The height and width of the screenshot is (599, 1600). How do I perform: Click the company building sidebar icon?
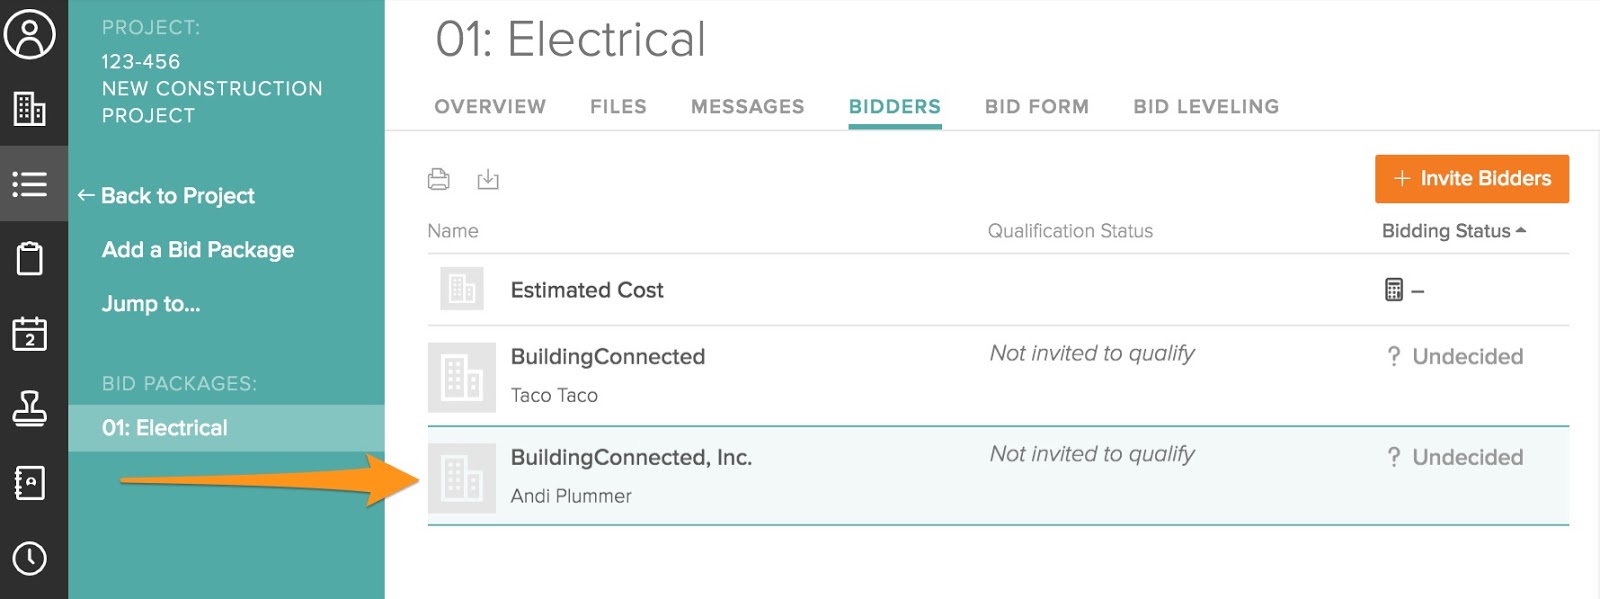pos(30,108)
